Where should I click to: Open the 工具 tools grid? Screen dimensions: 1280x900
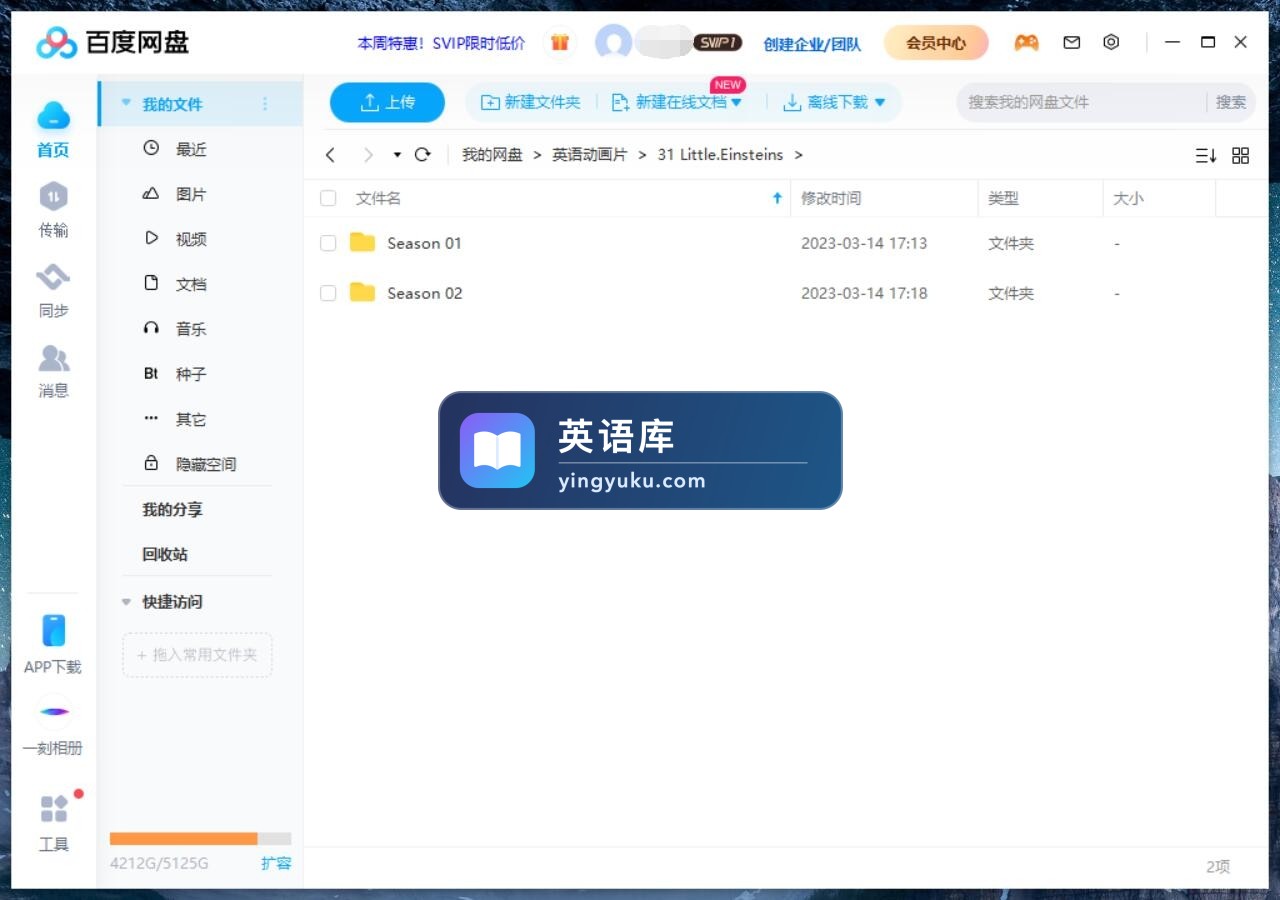[53, 808]
